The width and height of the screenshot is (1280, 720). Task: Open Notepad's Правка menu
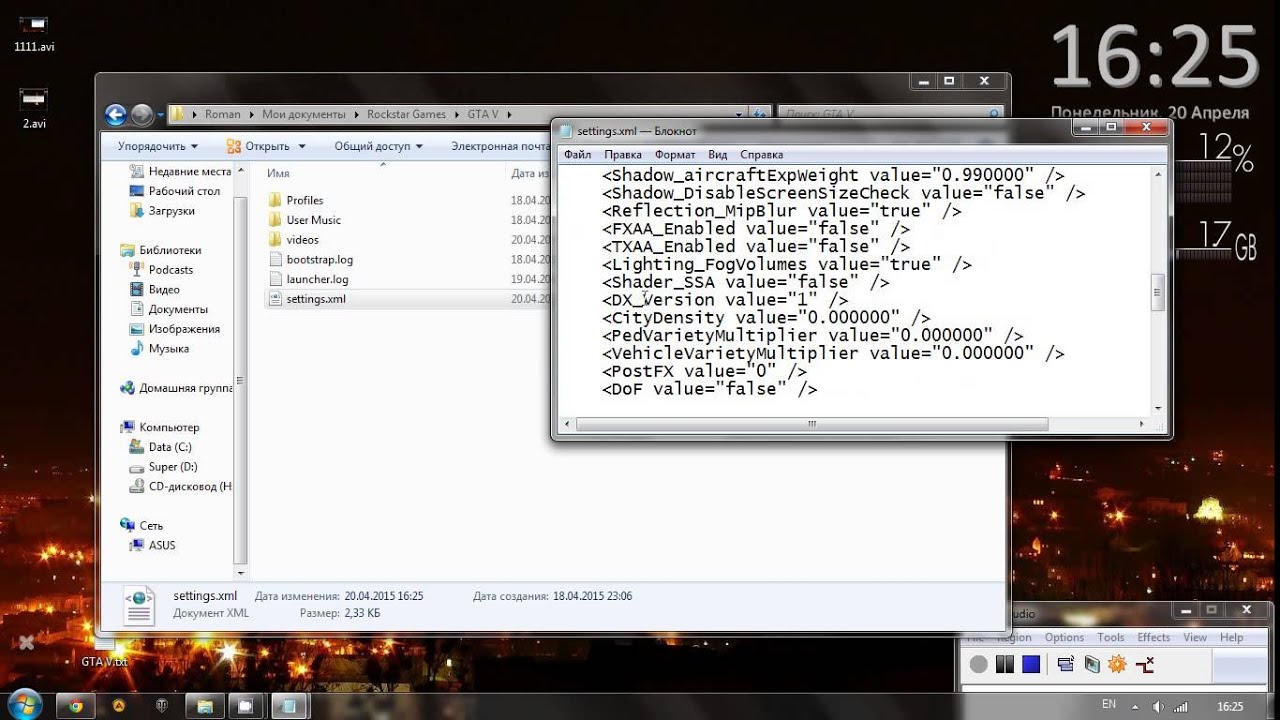click(x=623, y=155)
